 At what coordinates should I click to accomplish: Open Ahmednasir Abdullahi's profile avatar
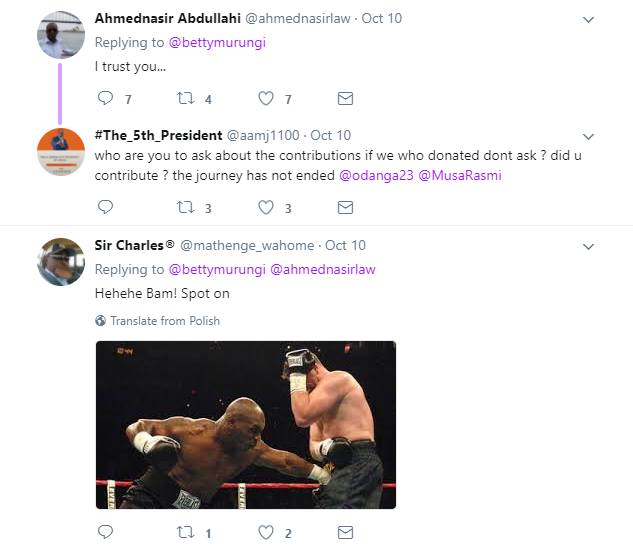pyautogui.click(x=61, y=35)
